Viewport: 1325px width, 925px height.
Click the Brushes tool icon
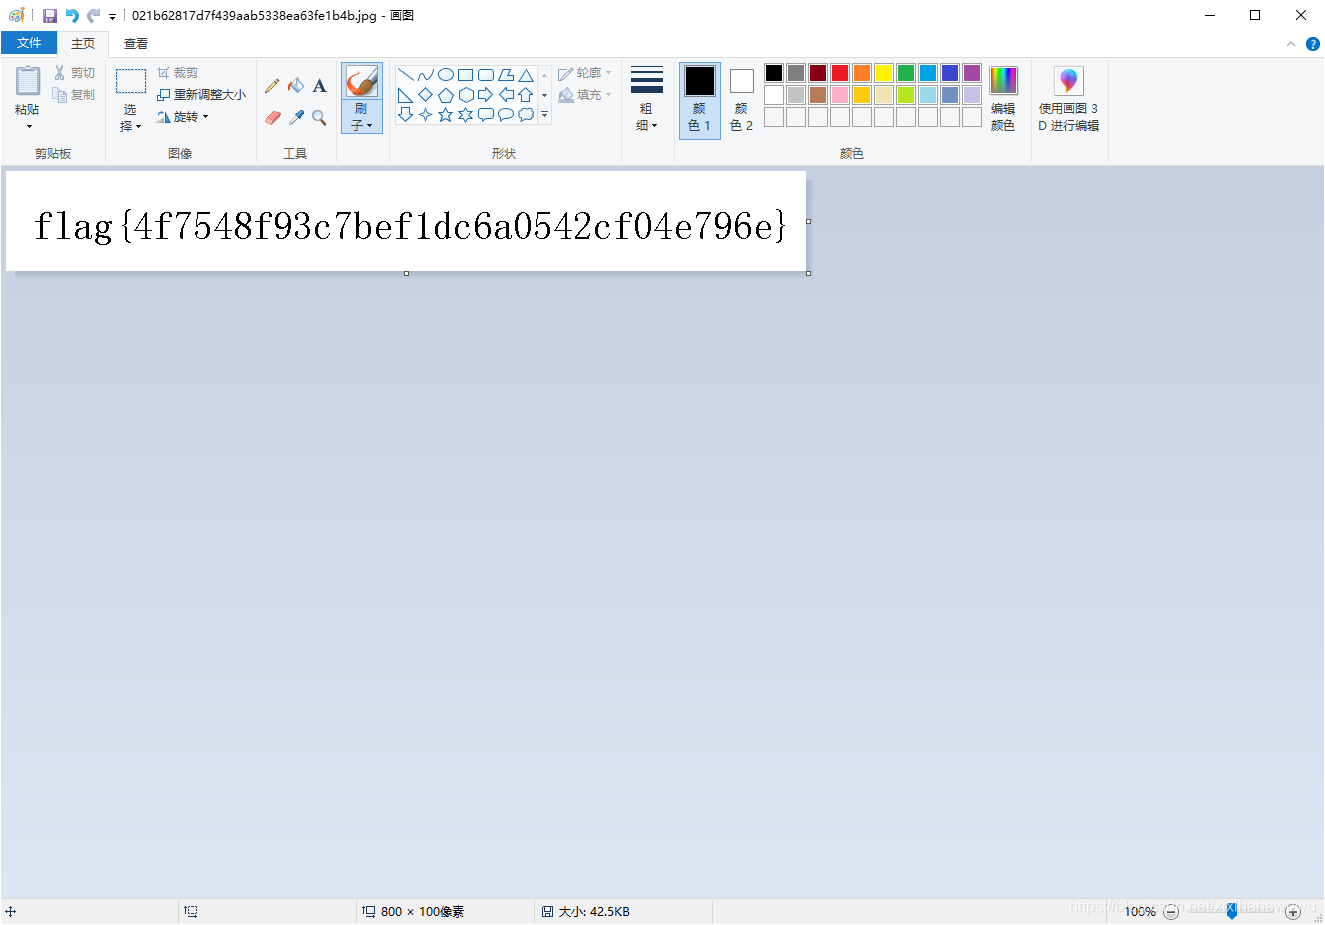tap(361, 81)
